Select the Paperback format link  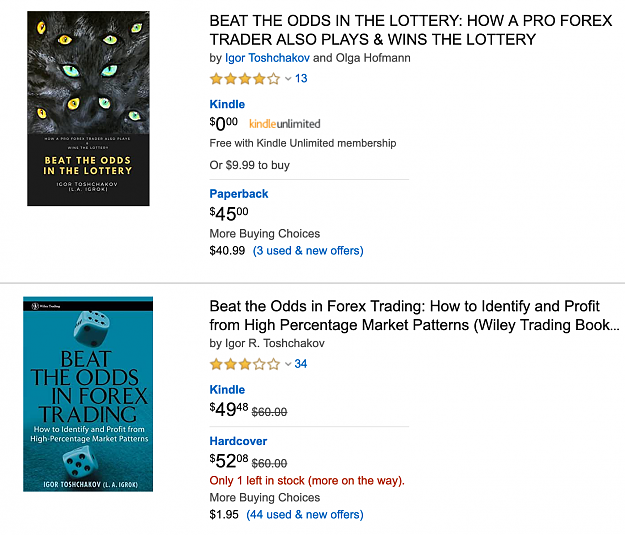pos(239,194)
